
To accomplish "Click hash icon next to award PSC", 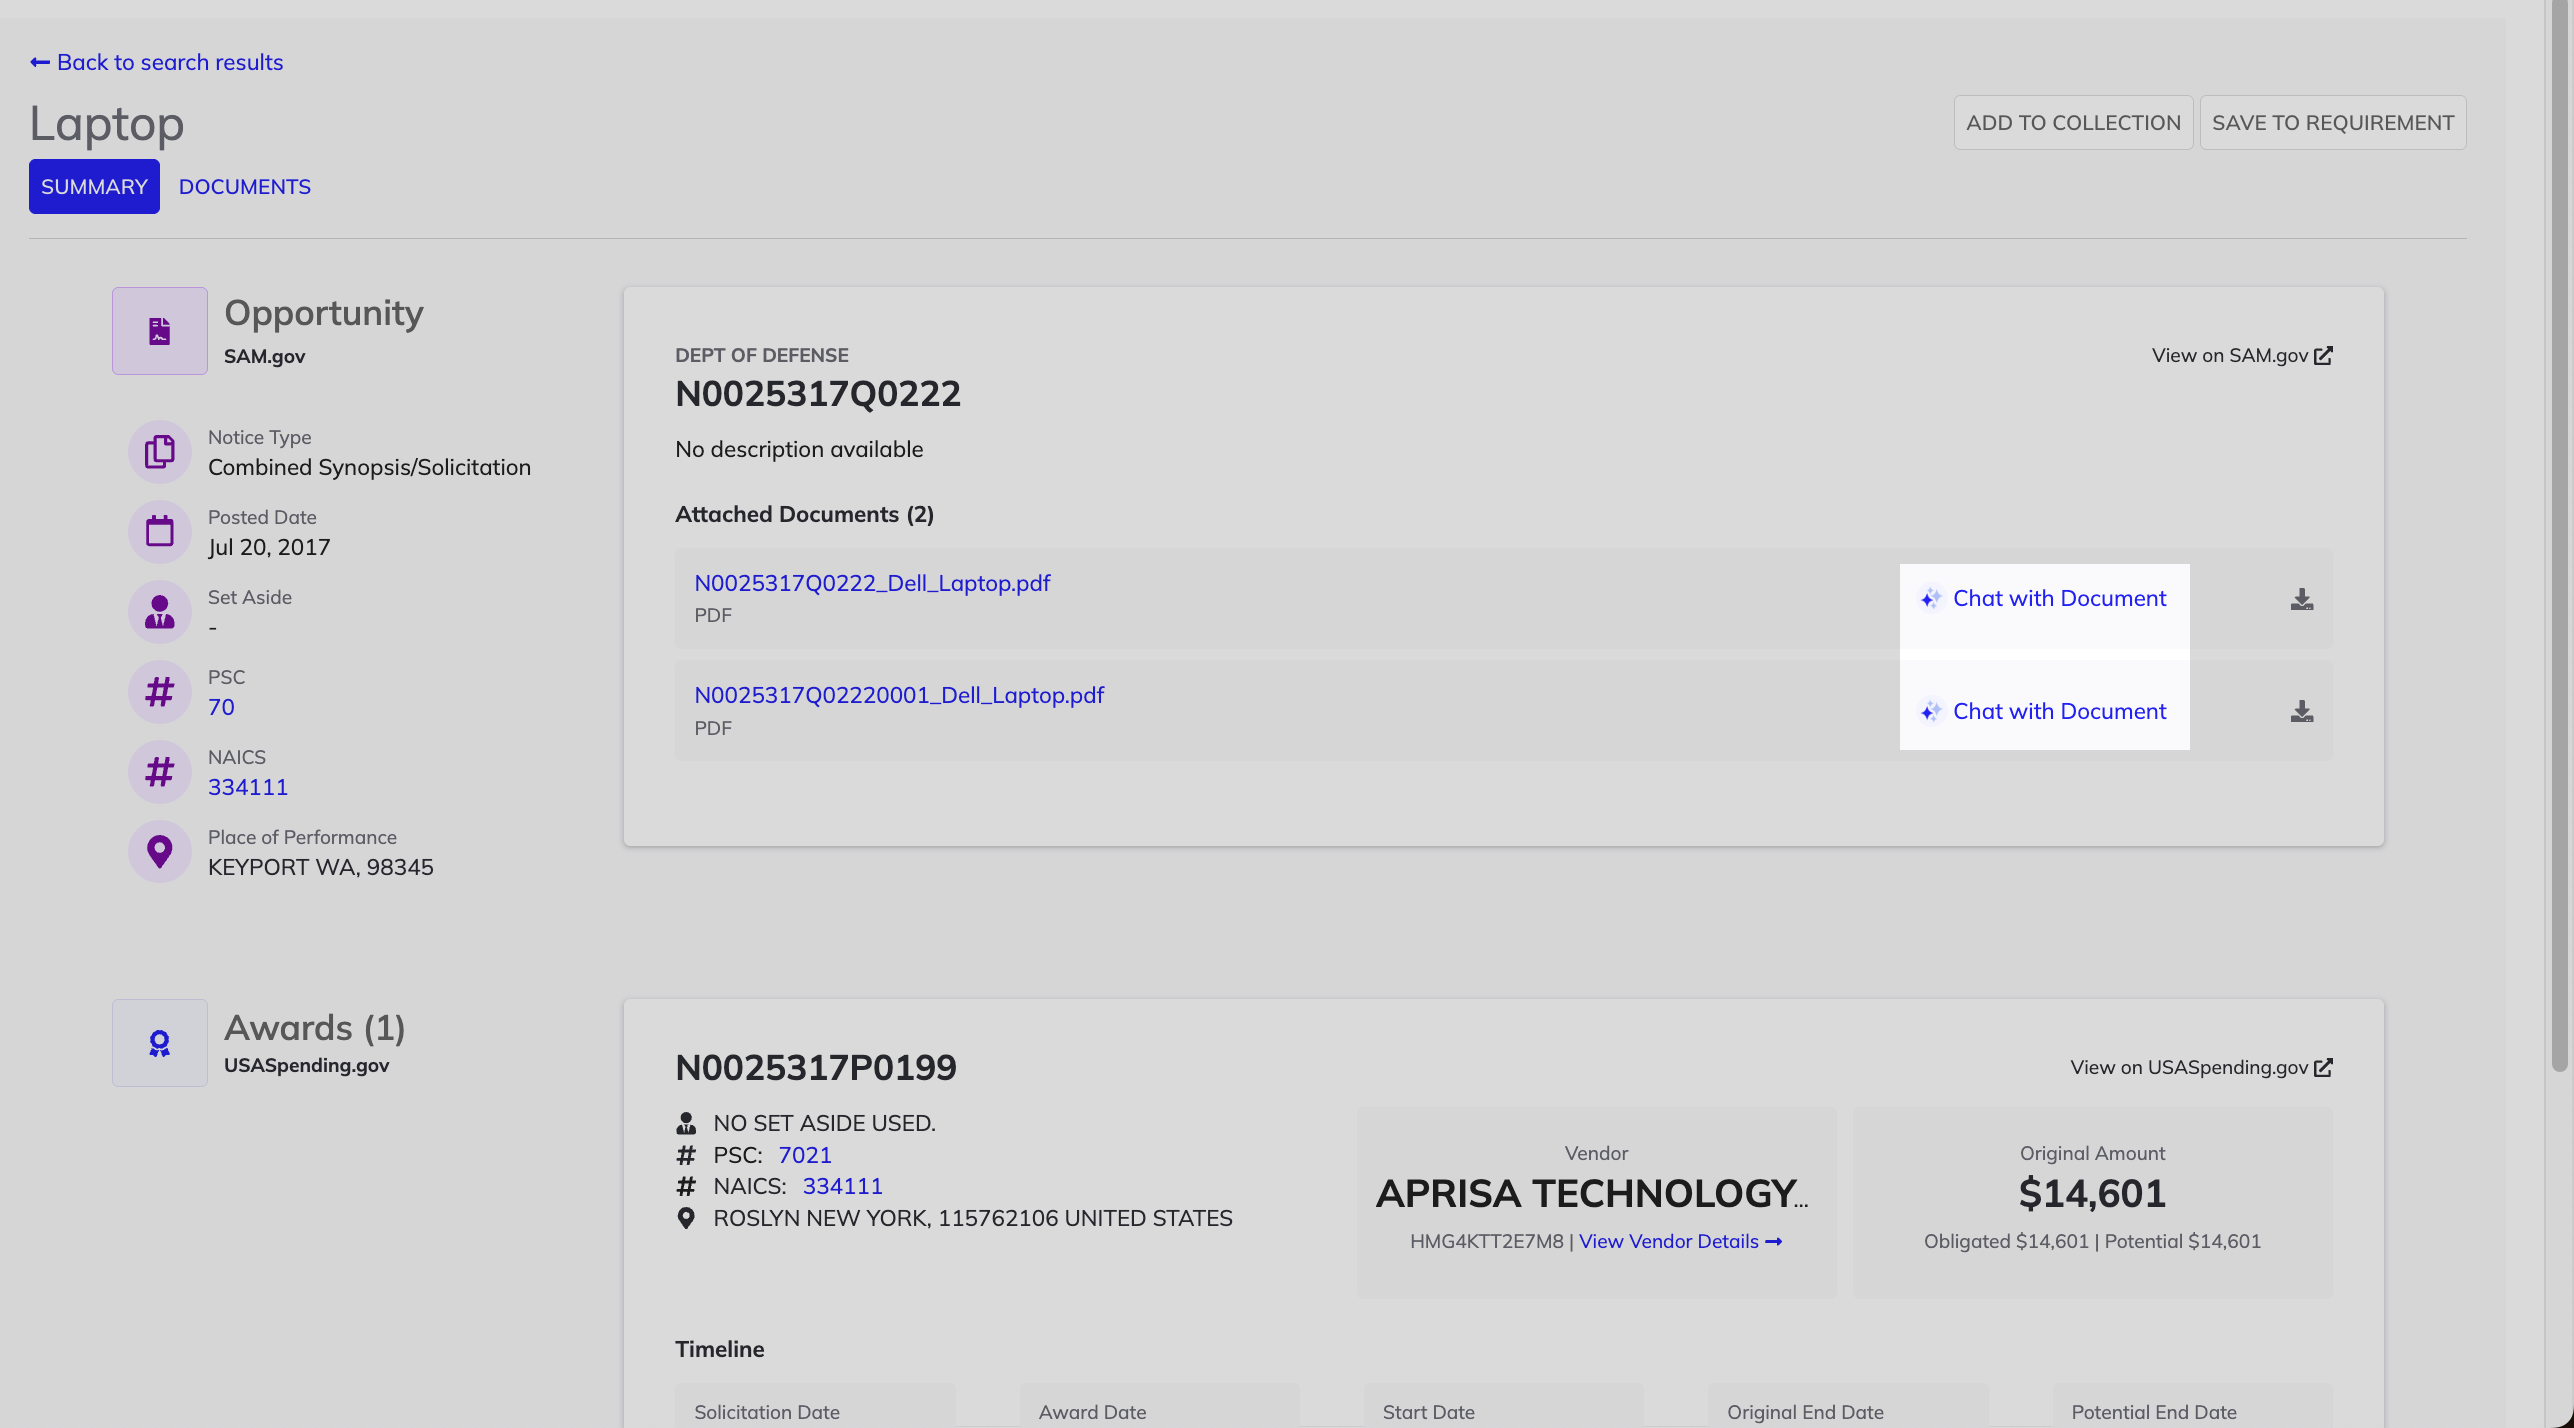I will click(686, 1155).
